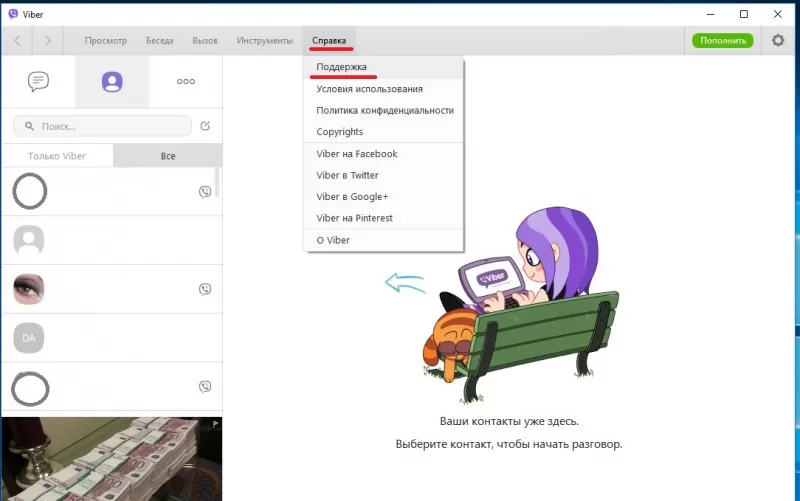The width and height of the screenshot is (800, 501).
Task: Open the More options dots tab
Action: click(x=186, y=81)
